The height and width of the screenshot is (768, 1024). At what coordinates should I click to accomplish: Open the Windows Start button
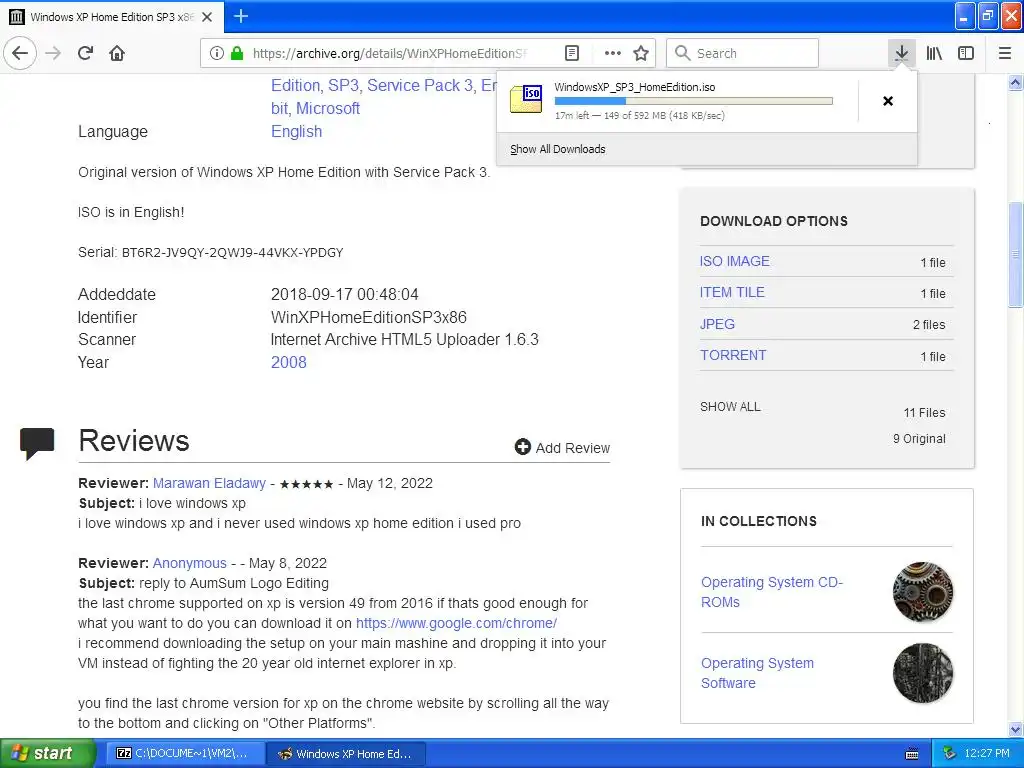[x=47, y=753]
